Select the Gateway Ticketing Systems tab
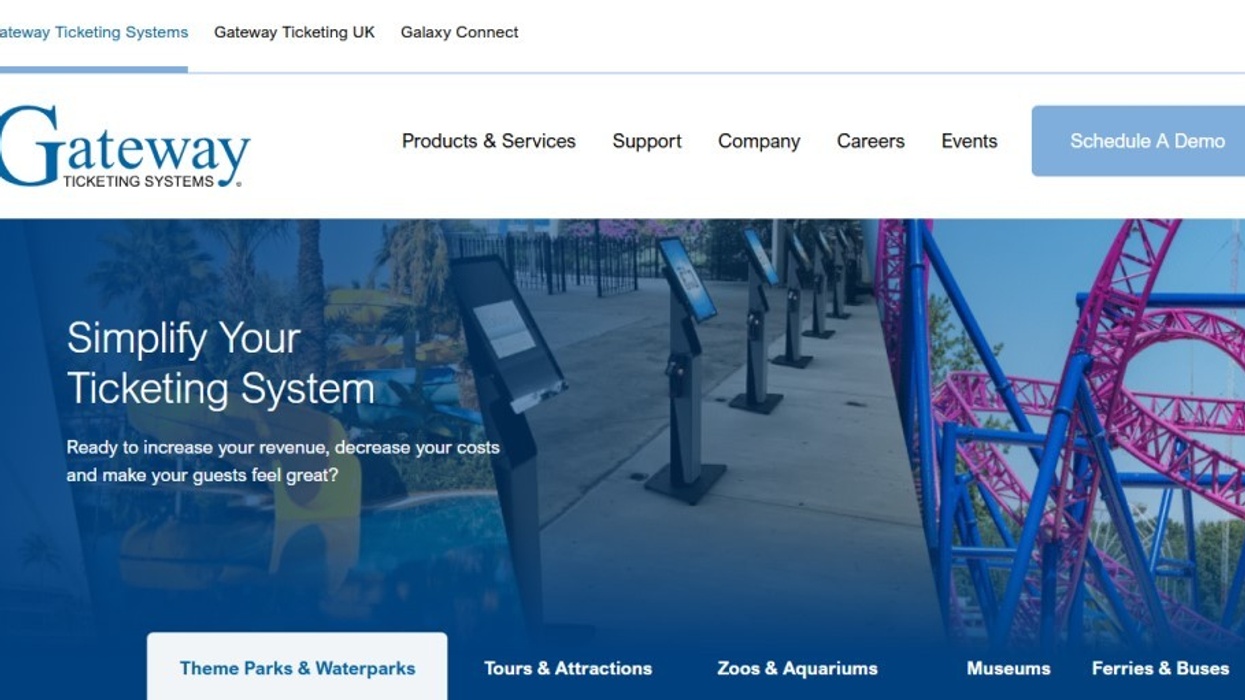 [93, 32]
